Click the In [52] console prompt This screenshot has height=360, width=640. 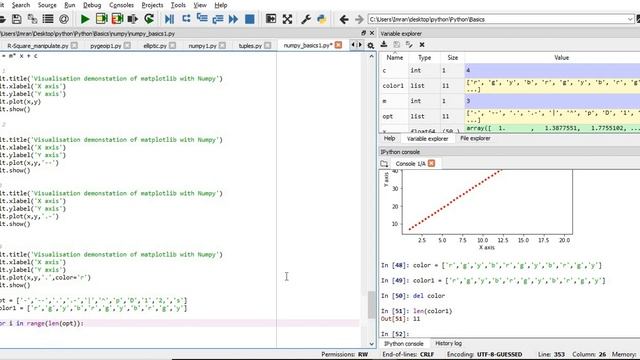[x=395, y=334]
